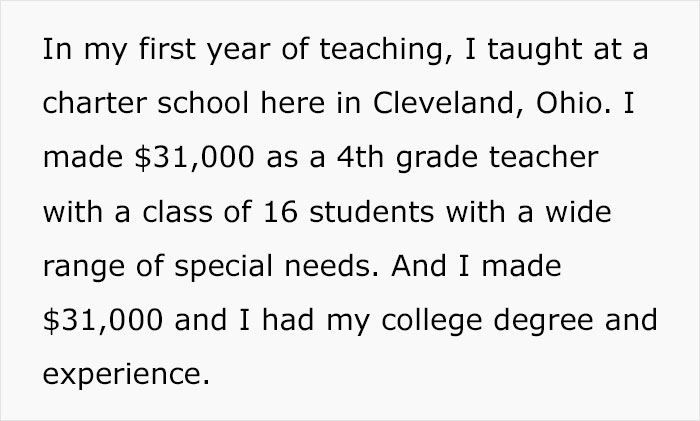Click the text '4th grade teacher'

[x=467, y=158]
